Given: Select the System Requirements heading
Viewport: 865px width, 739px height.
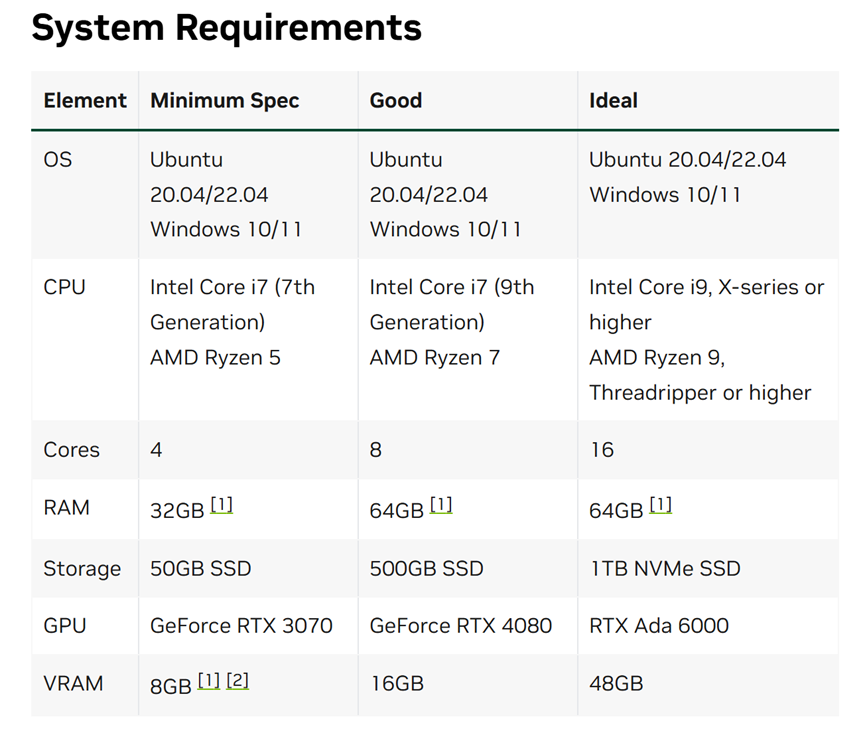Looking at the screenshot, I should [x=226, y=27].
